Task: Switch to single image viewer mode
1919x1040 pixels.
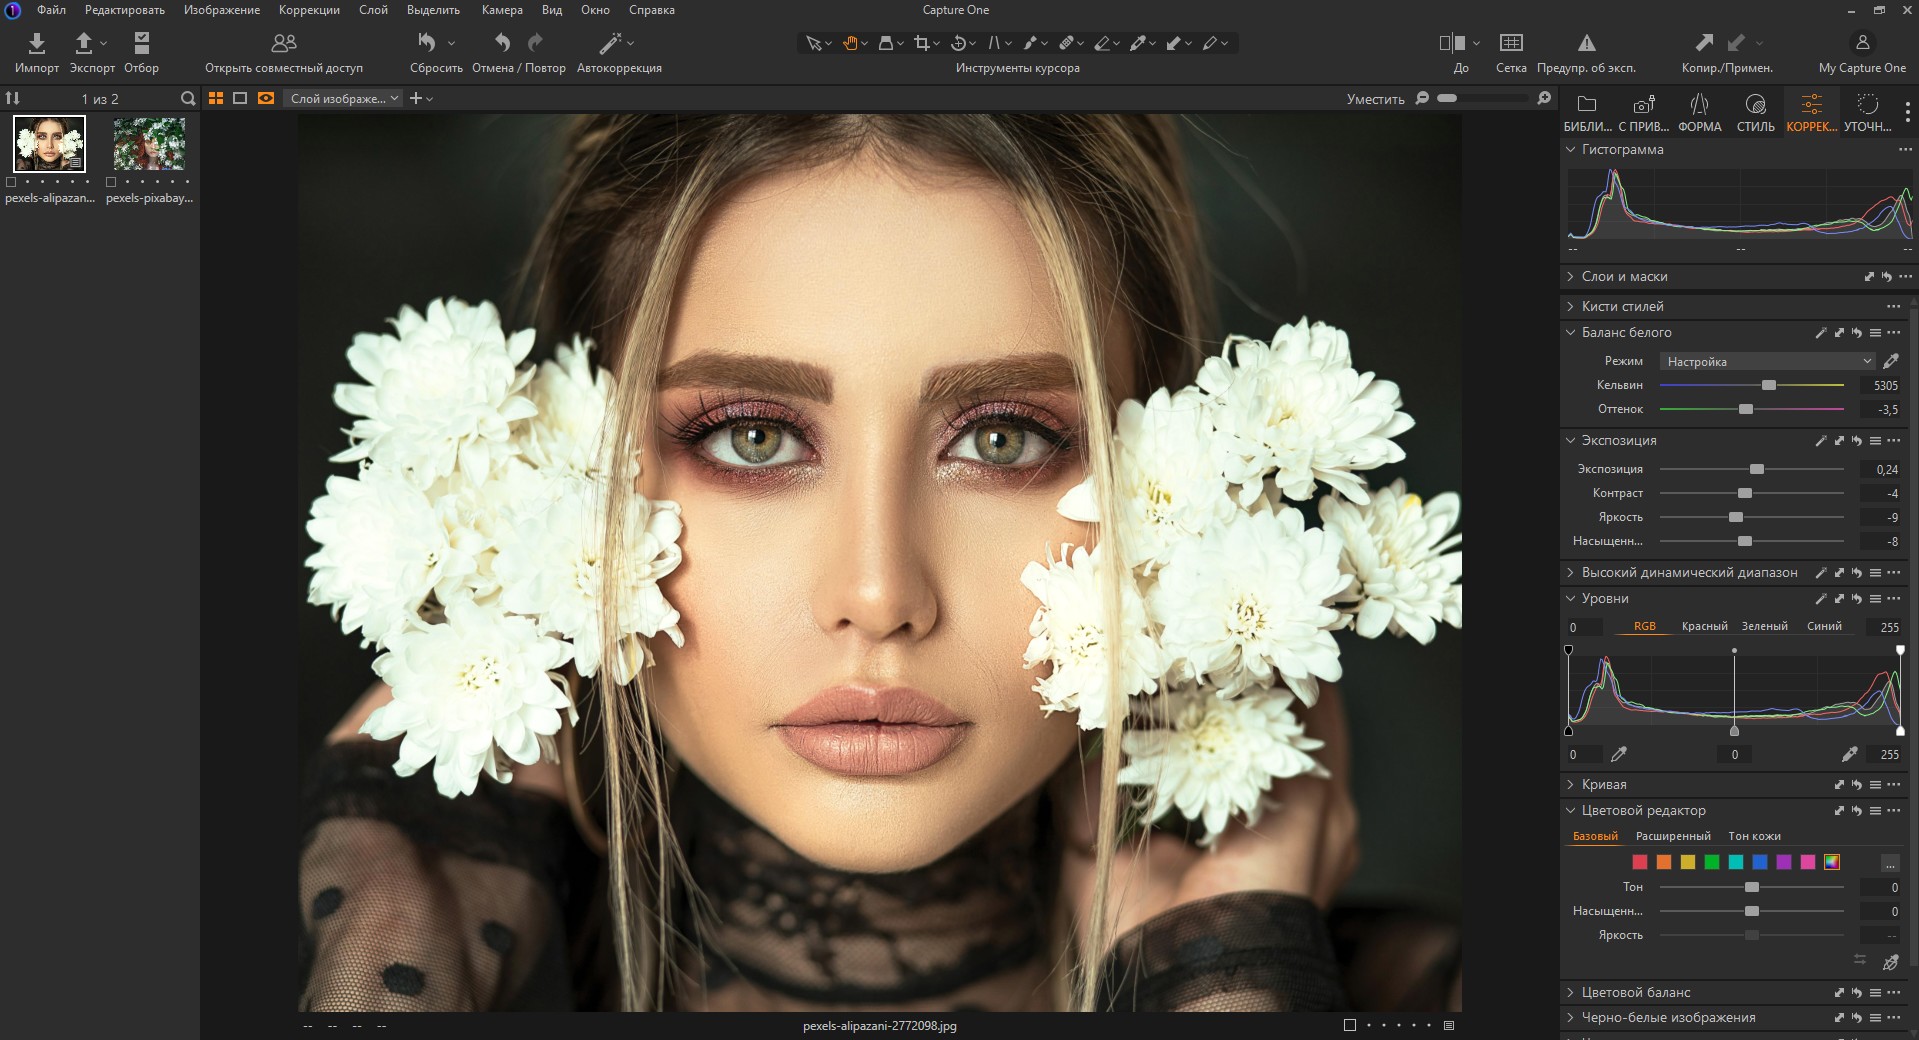Action: click(240, 98)
